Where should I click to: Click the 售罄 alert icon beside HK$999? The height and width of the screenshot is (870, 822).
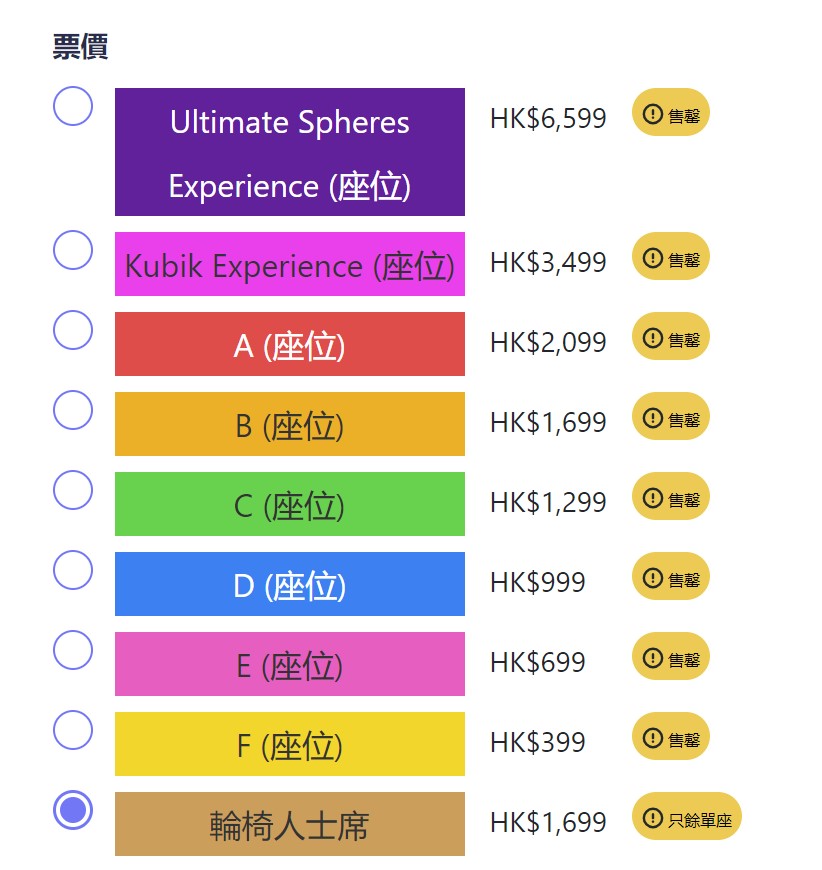click(x=653, y=578)
